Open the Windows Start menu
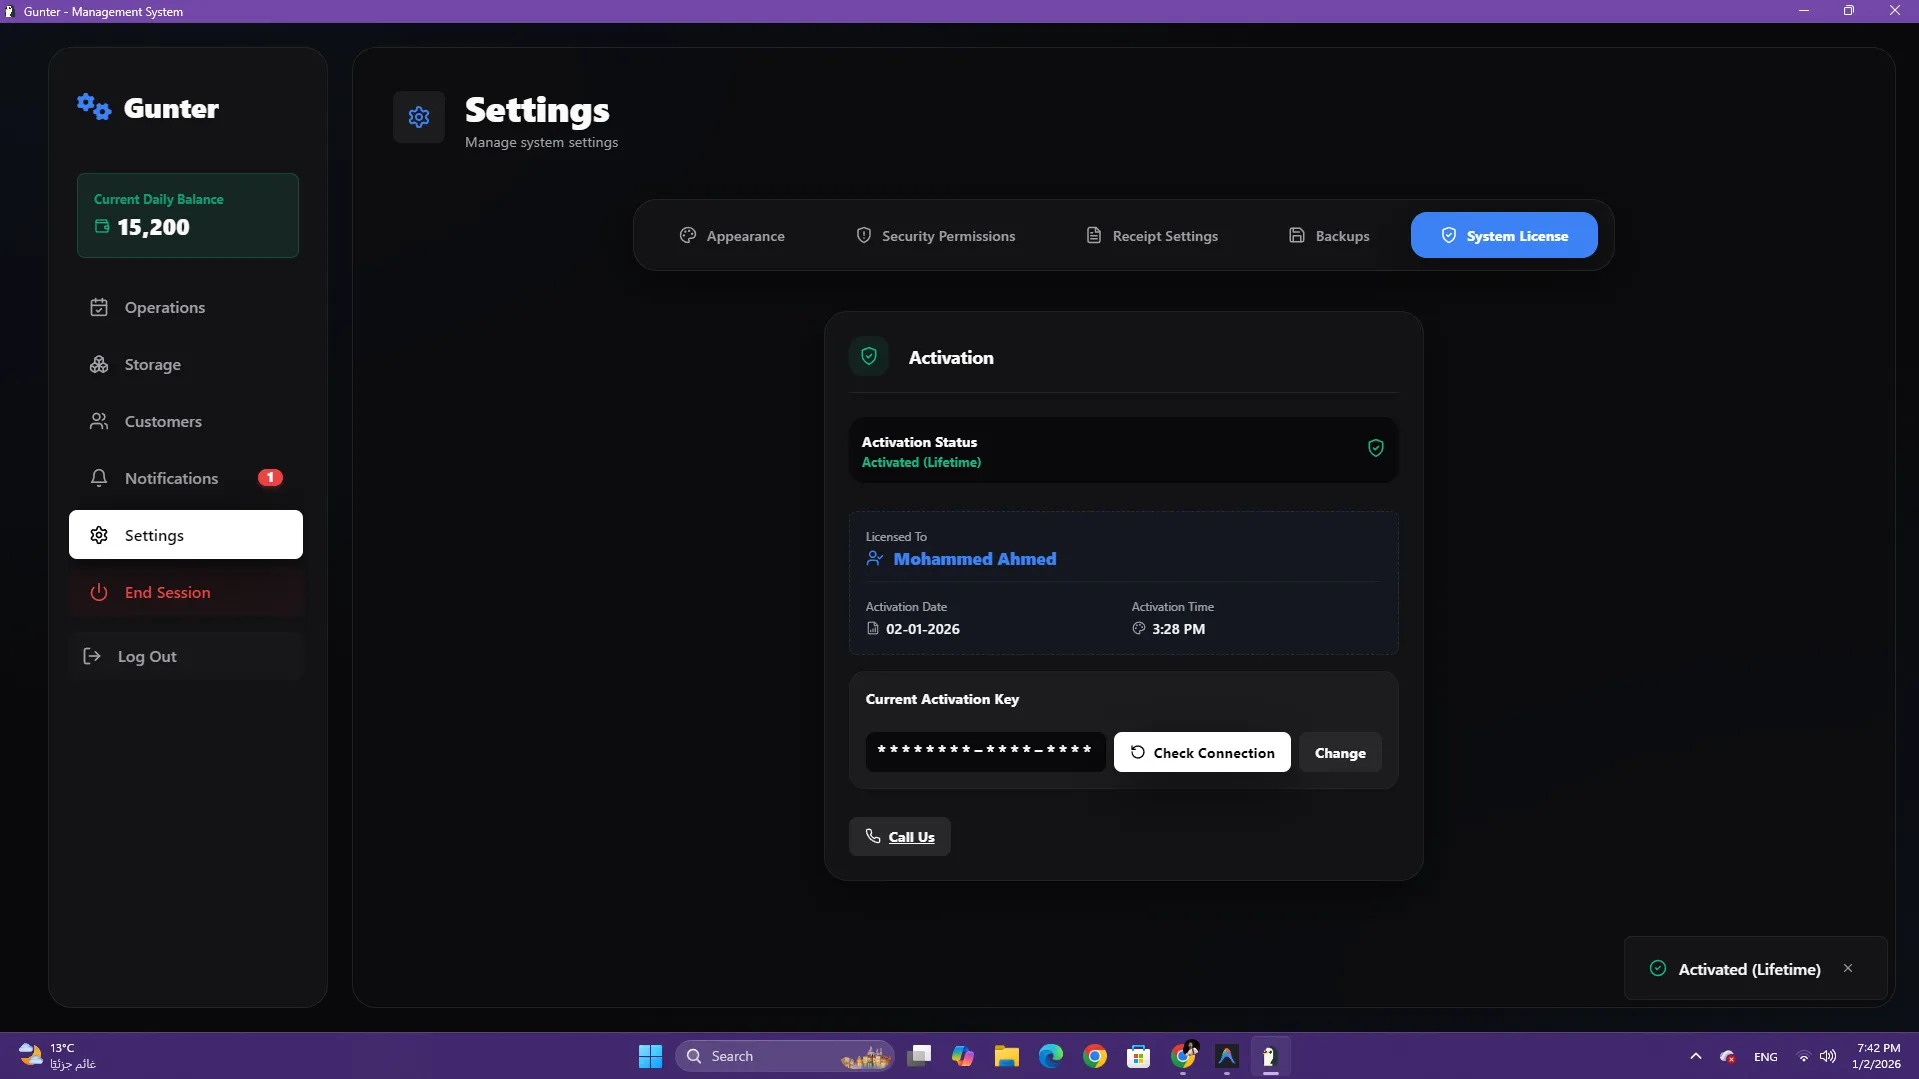This screenshot has height=1079, width=1919. (650, 1056)
